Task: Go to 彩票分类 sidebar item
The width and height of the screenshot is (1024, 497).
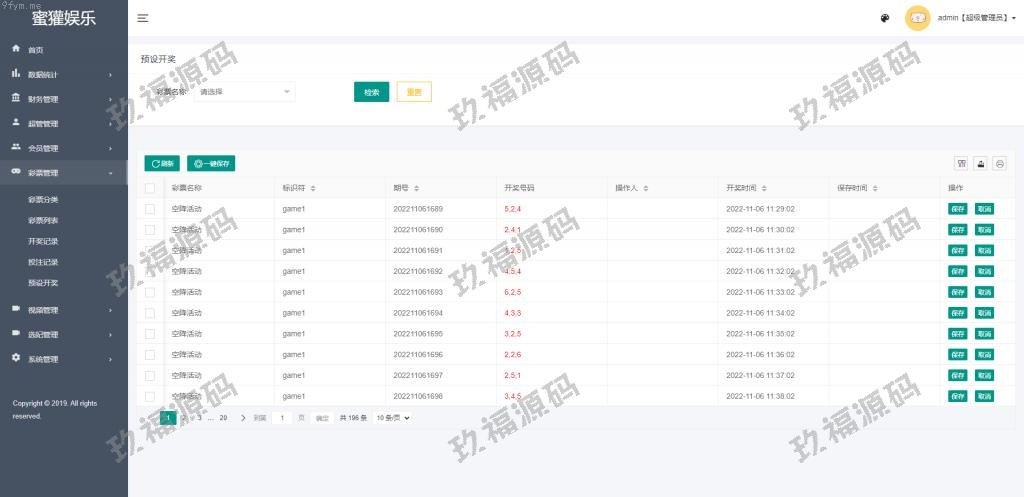Action: tap(43, 199)
